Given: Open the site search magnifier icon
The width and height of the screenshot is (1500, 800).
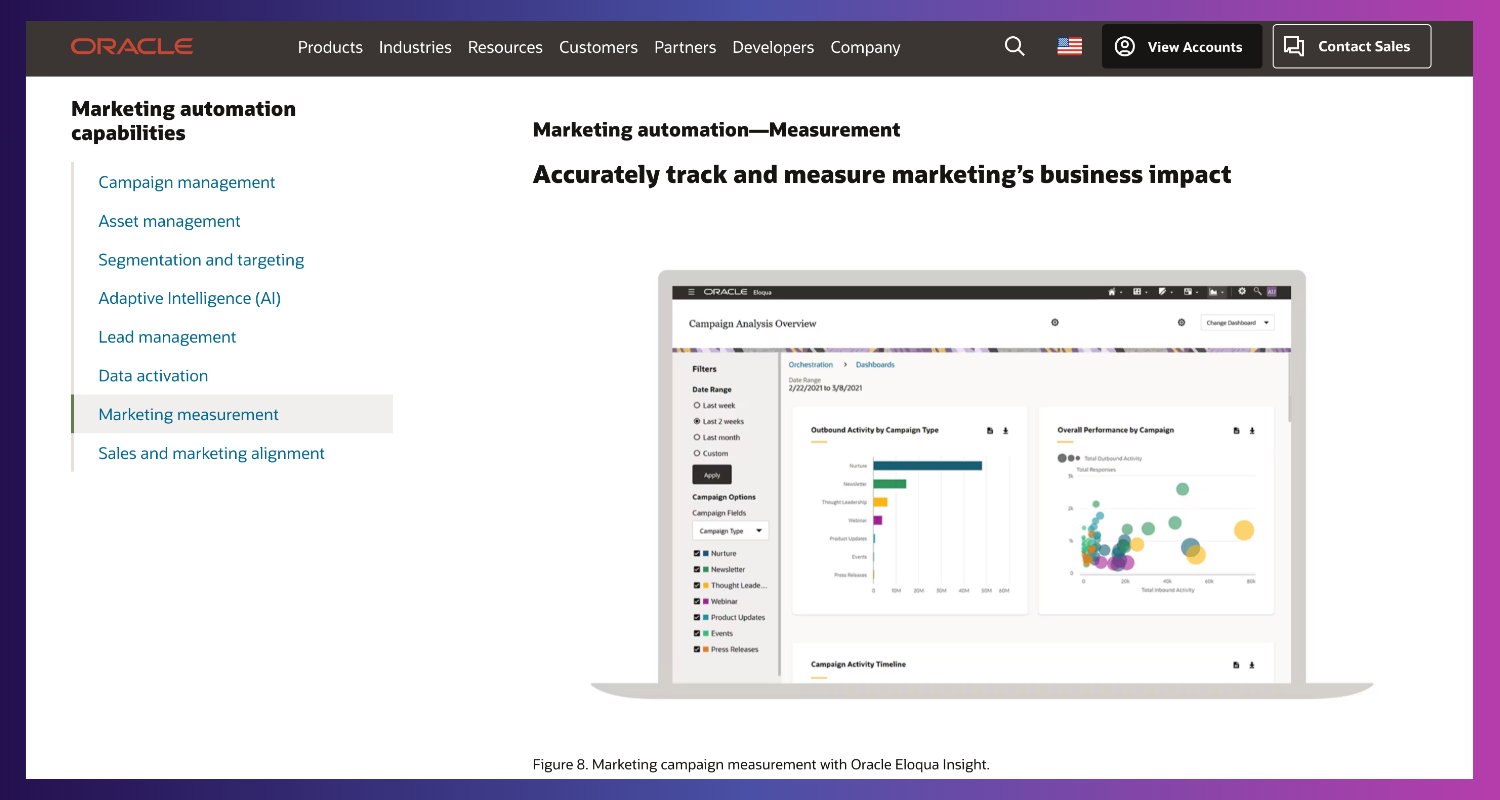Looking at the screenshot, I should tap(1014, 46).
